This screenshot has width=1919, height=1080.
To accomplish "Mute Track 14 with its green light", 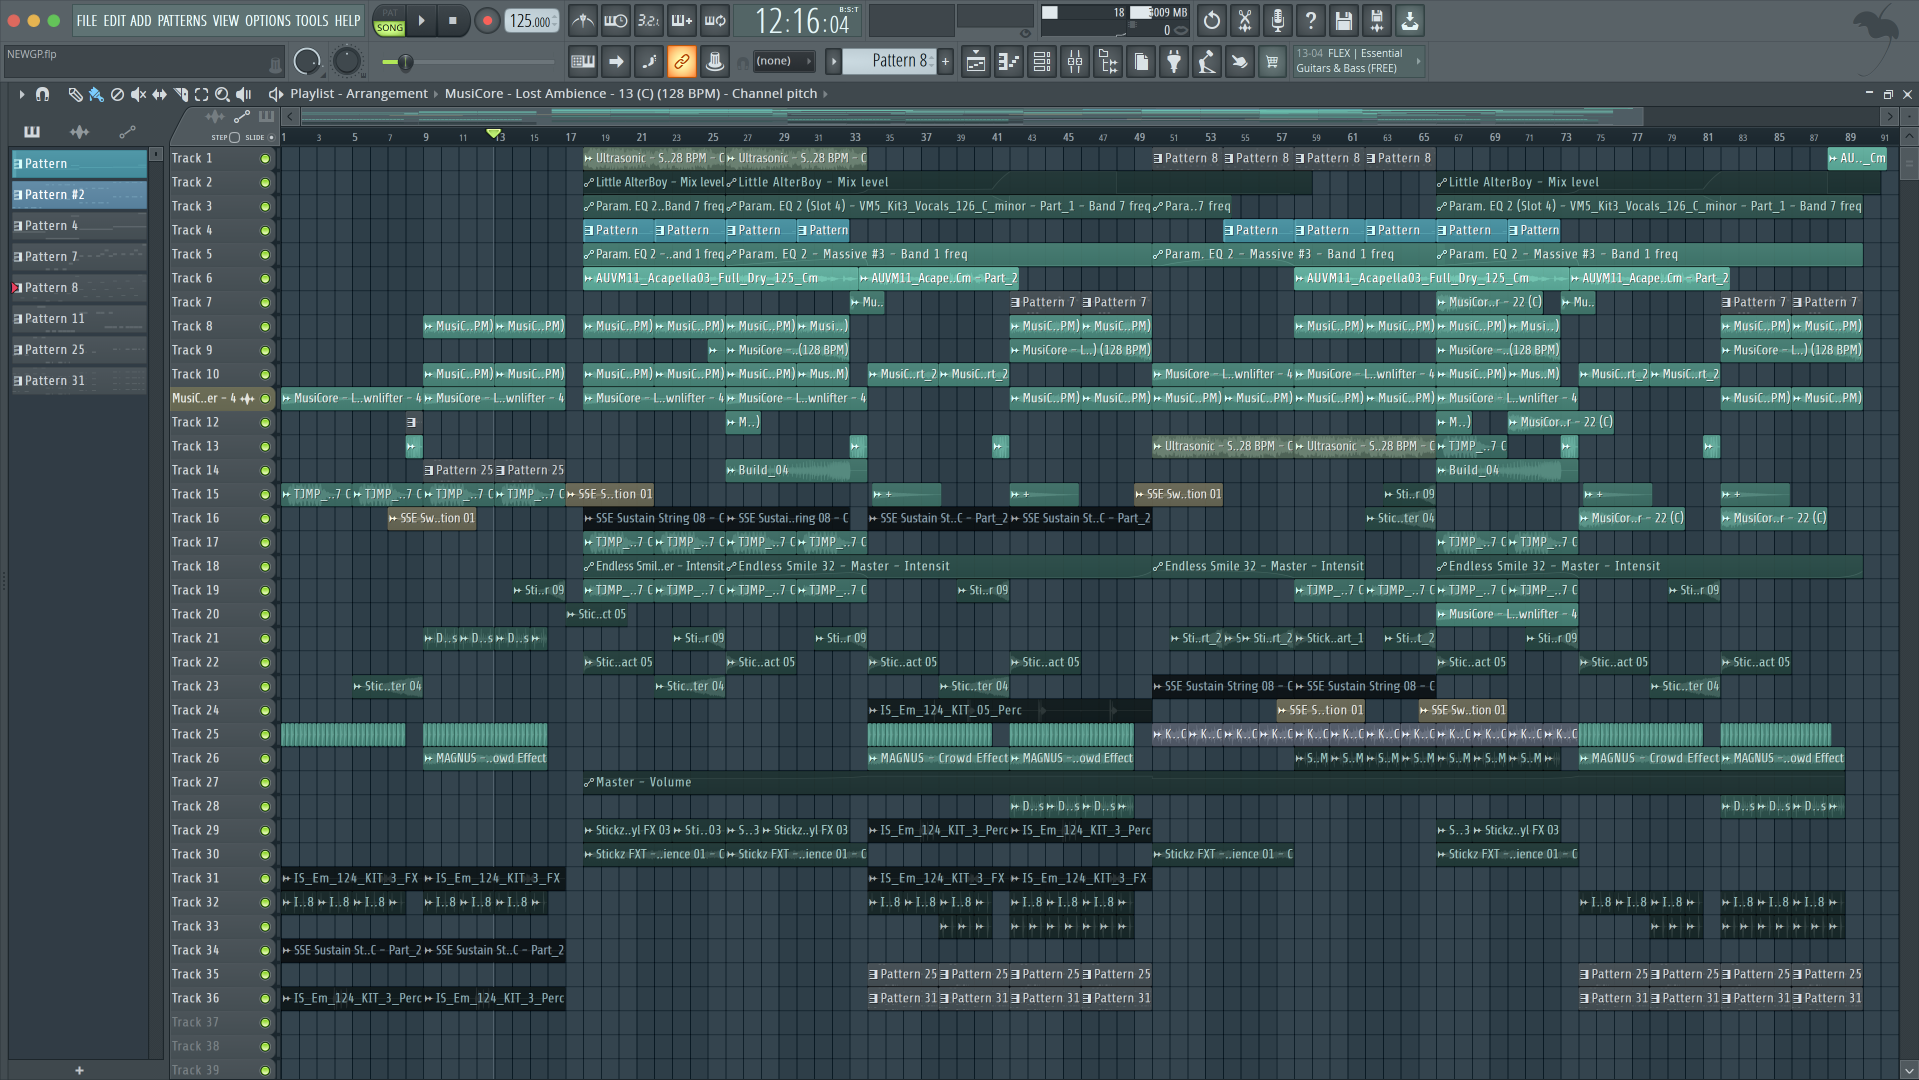I will tap(265, 471).
